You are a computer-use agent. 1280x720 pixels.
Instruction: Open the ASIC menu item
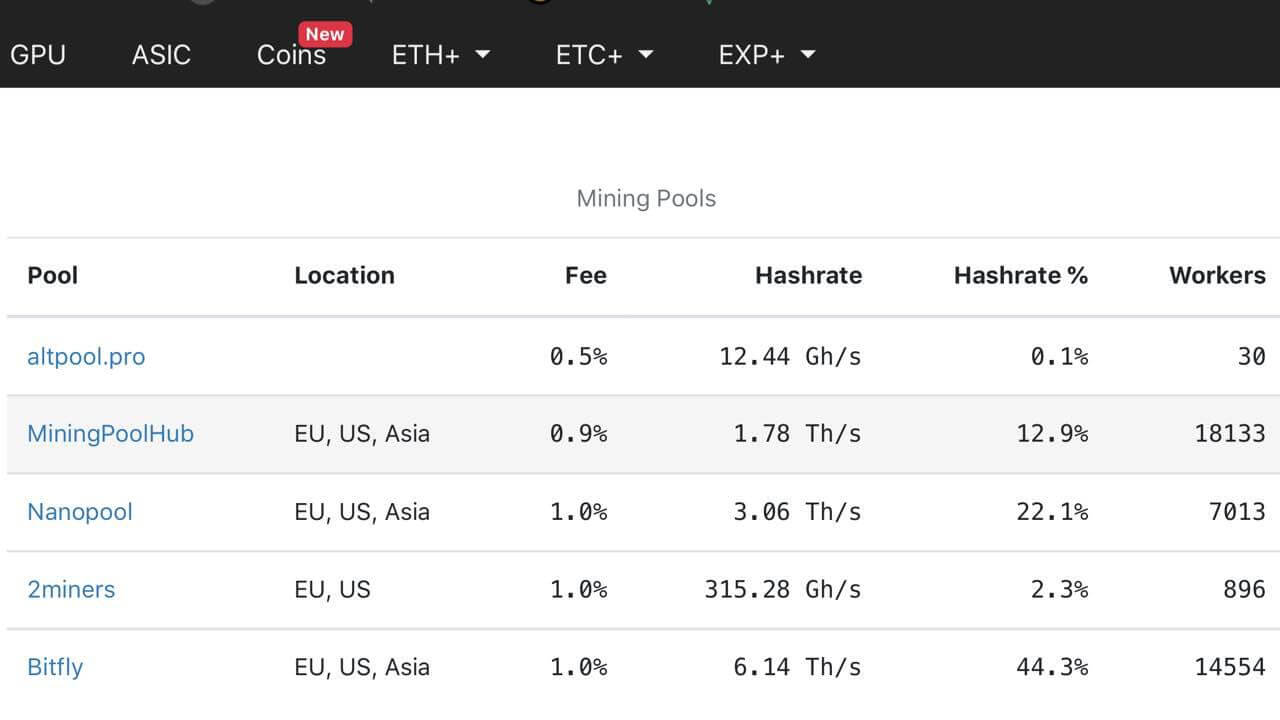coord(161,54)
